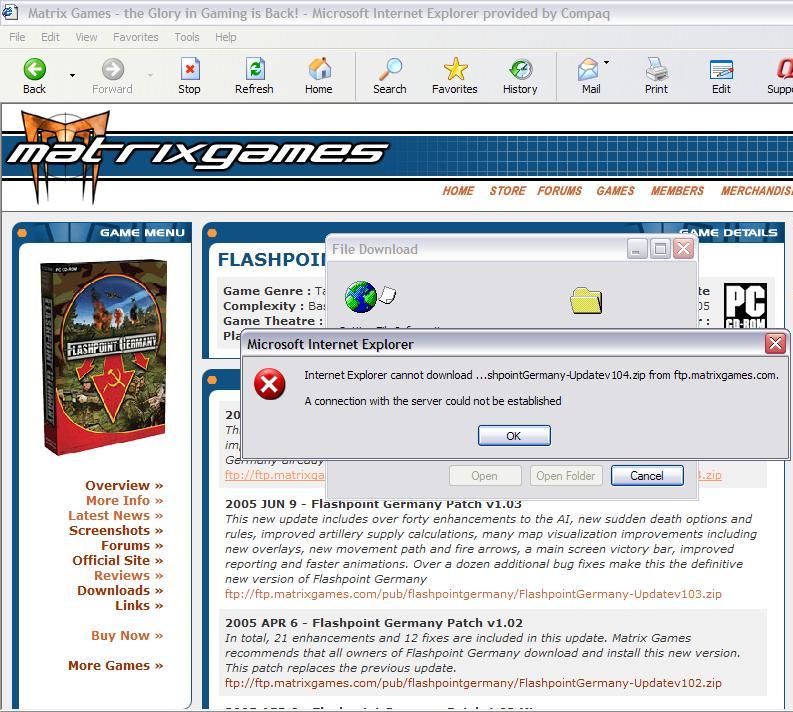Click the More Games link
This screenshot has height=712, width=793.
point(116,665)
